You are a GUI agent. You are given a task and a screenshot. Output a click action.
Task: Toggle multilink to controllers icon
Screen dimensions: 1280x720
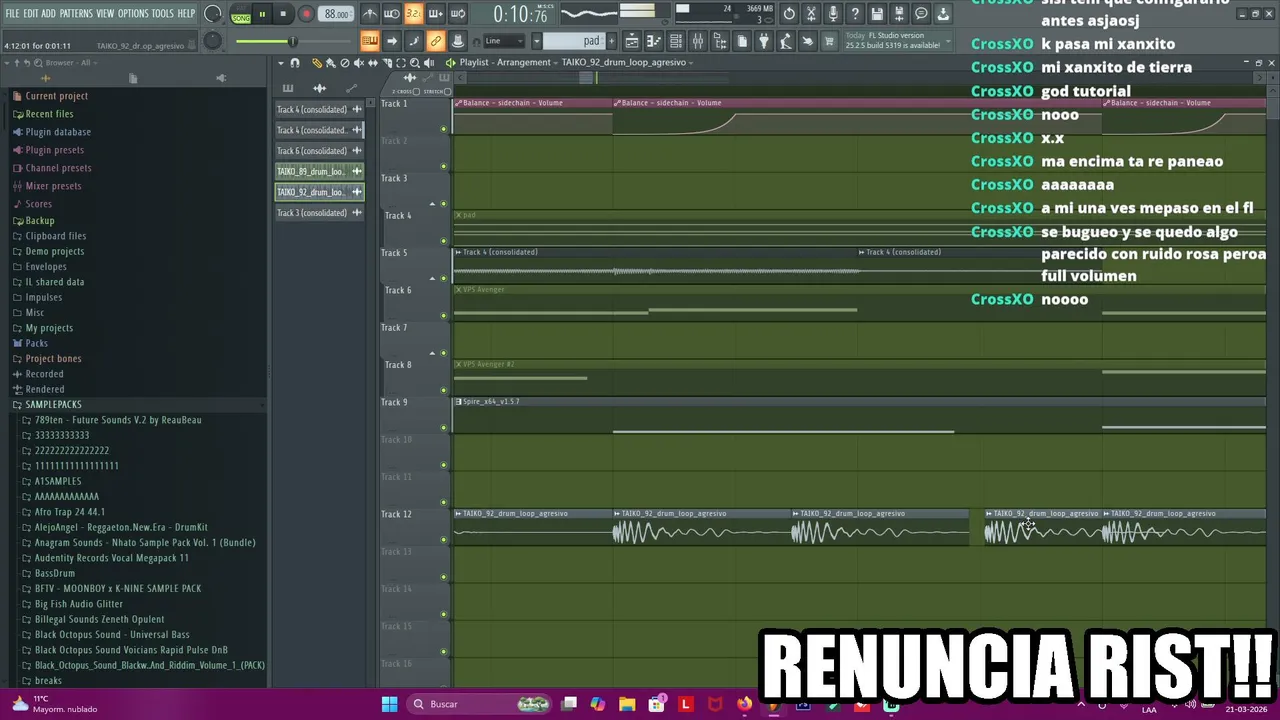[458, 41]
